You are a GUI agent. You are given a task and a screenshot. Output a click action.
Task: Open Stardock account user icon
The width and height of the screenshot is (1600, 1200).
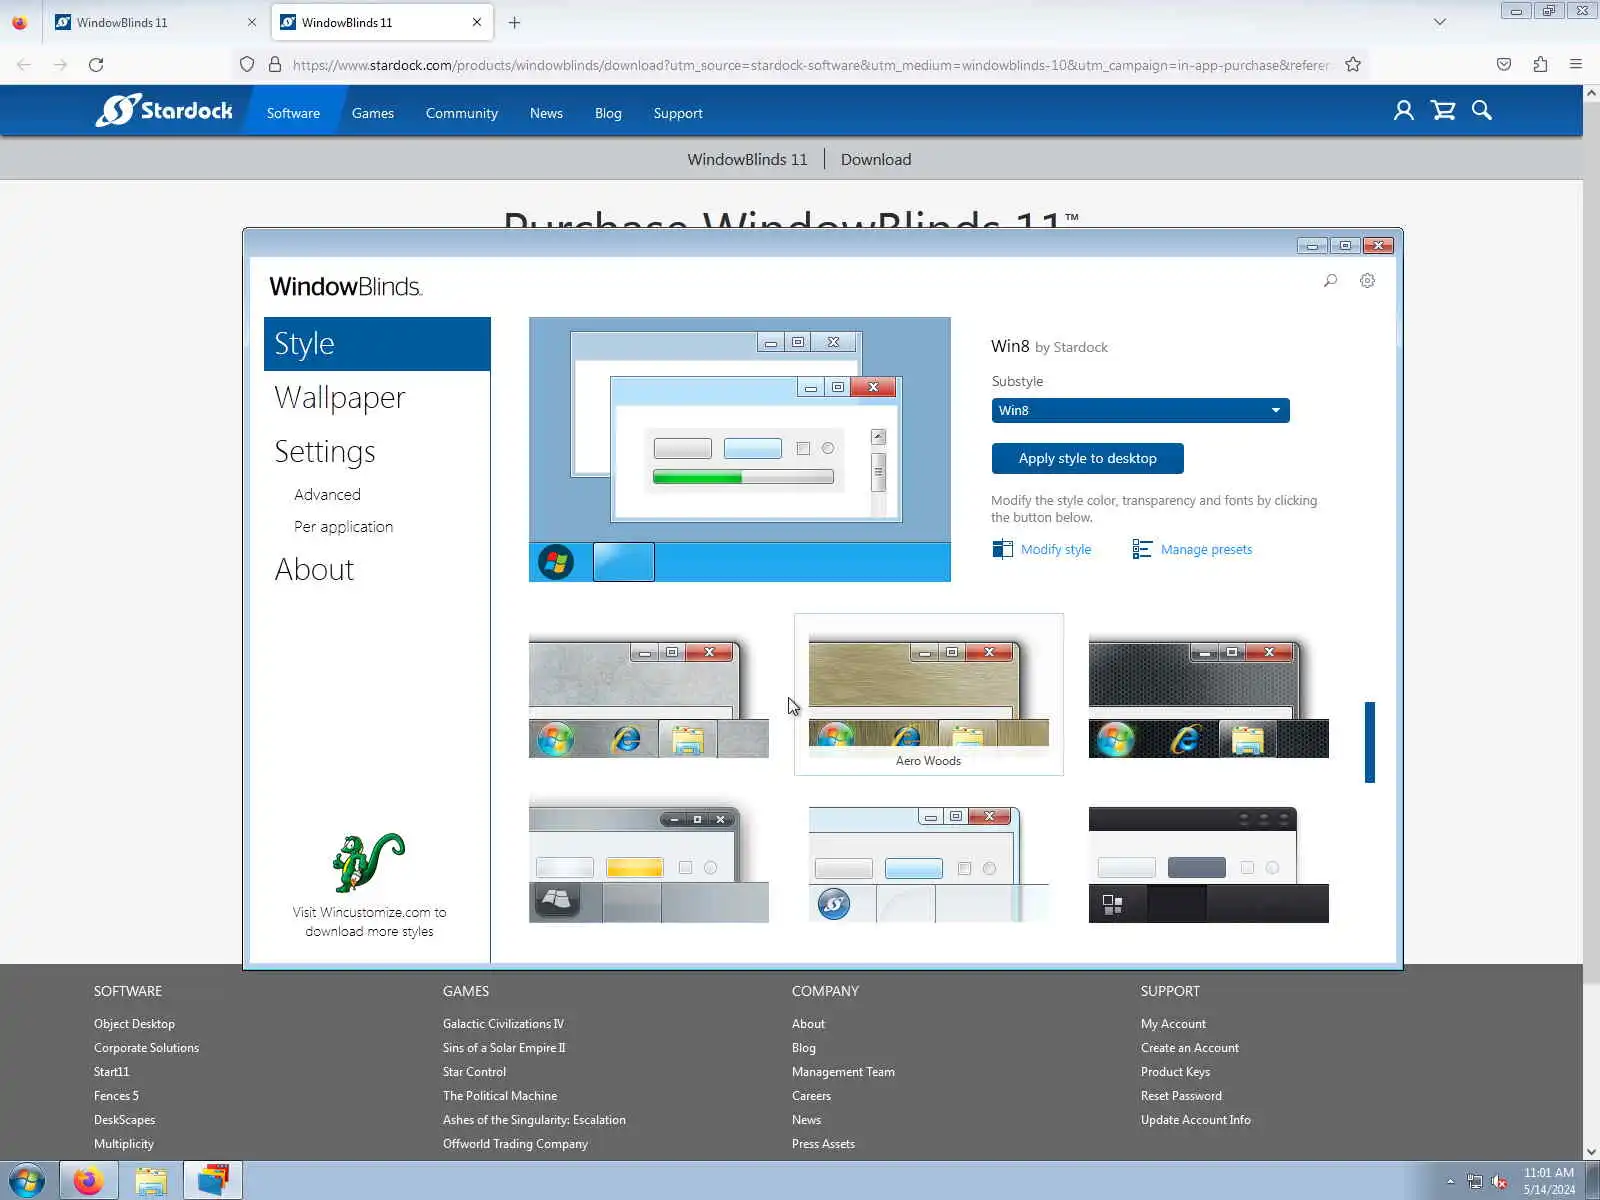[x=1404, y=111]
